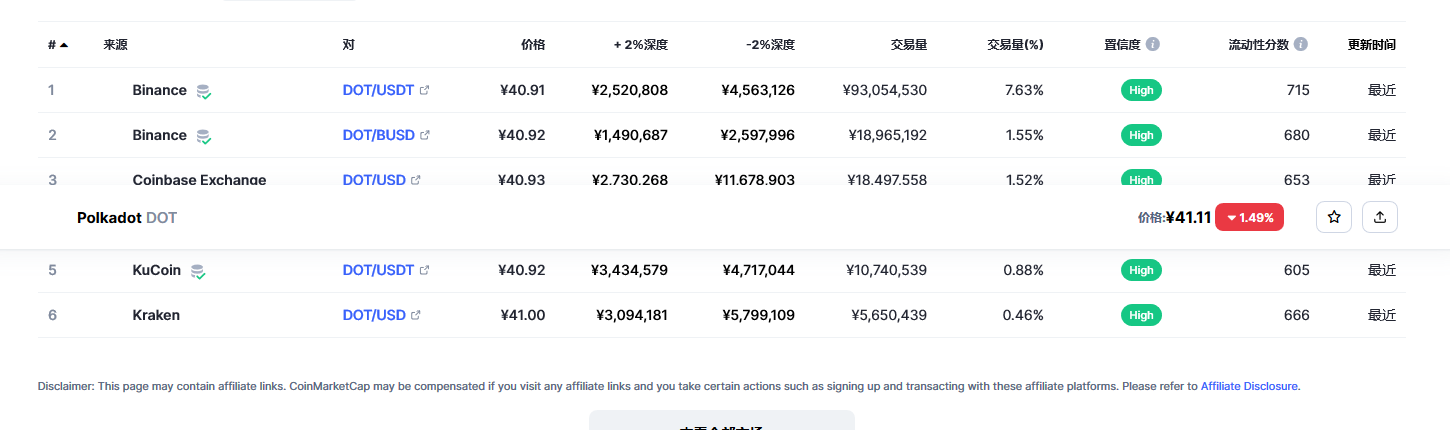Click the sort arrow beside the # header
This screenshot has width=1450, height=430.
pos(64,45)
